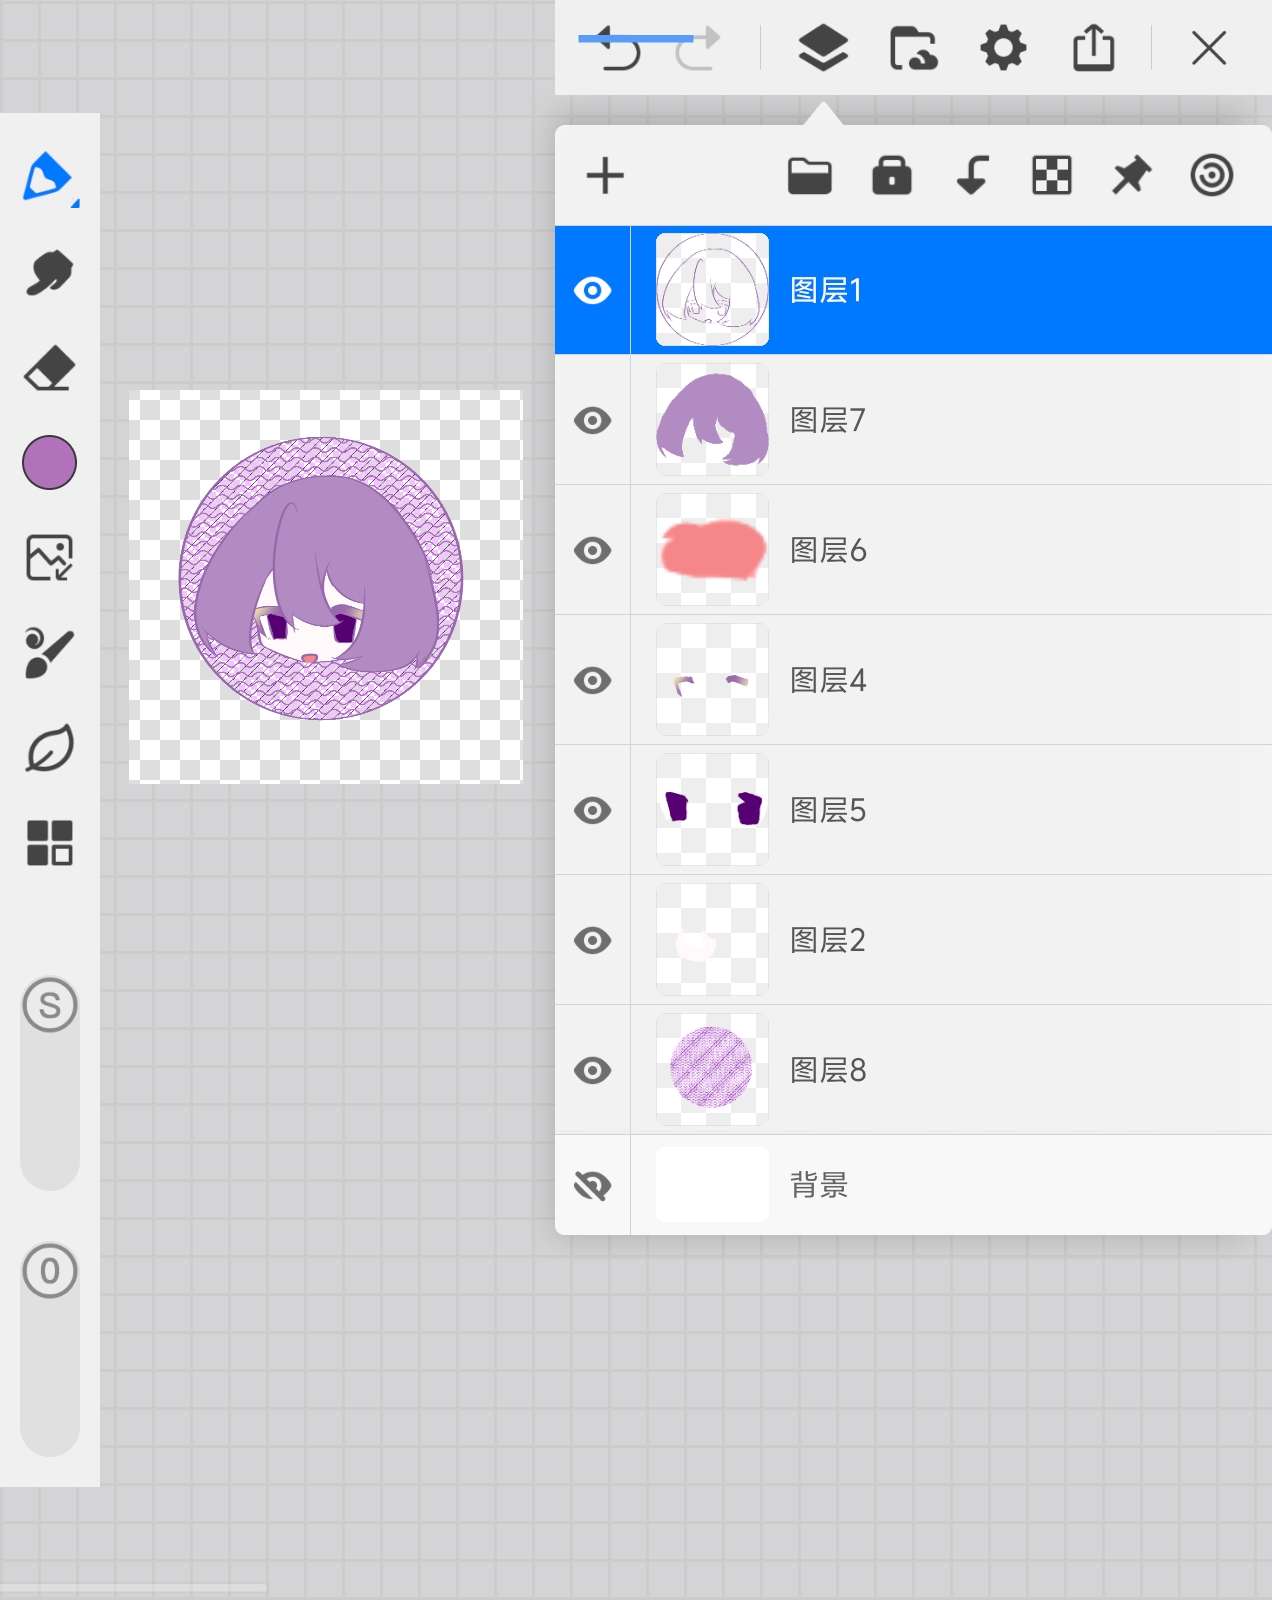Screen dimensions: 1272x1600
Task: Open the export share menu
Action: (x=1093, y=48)
